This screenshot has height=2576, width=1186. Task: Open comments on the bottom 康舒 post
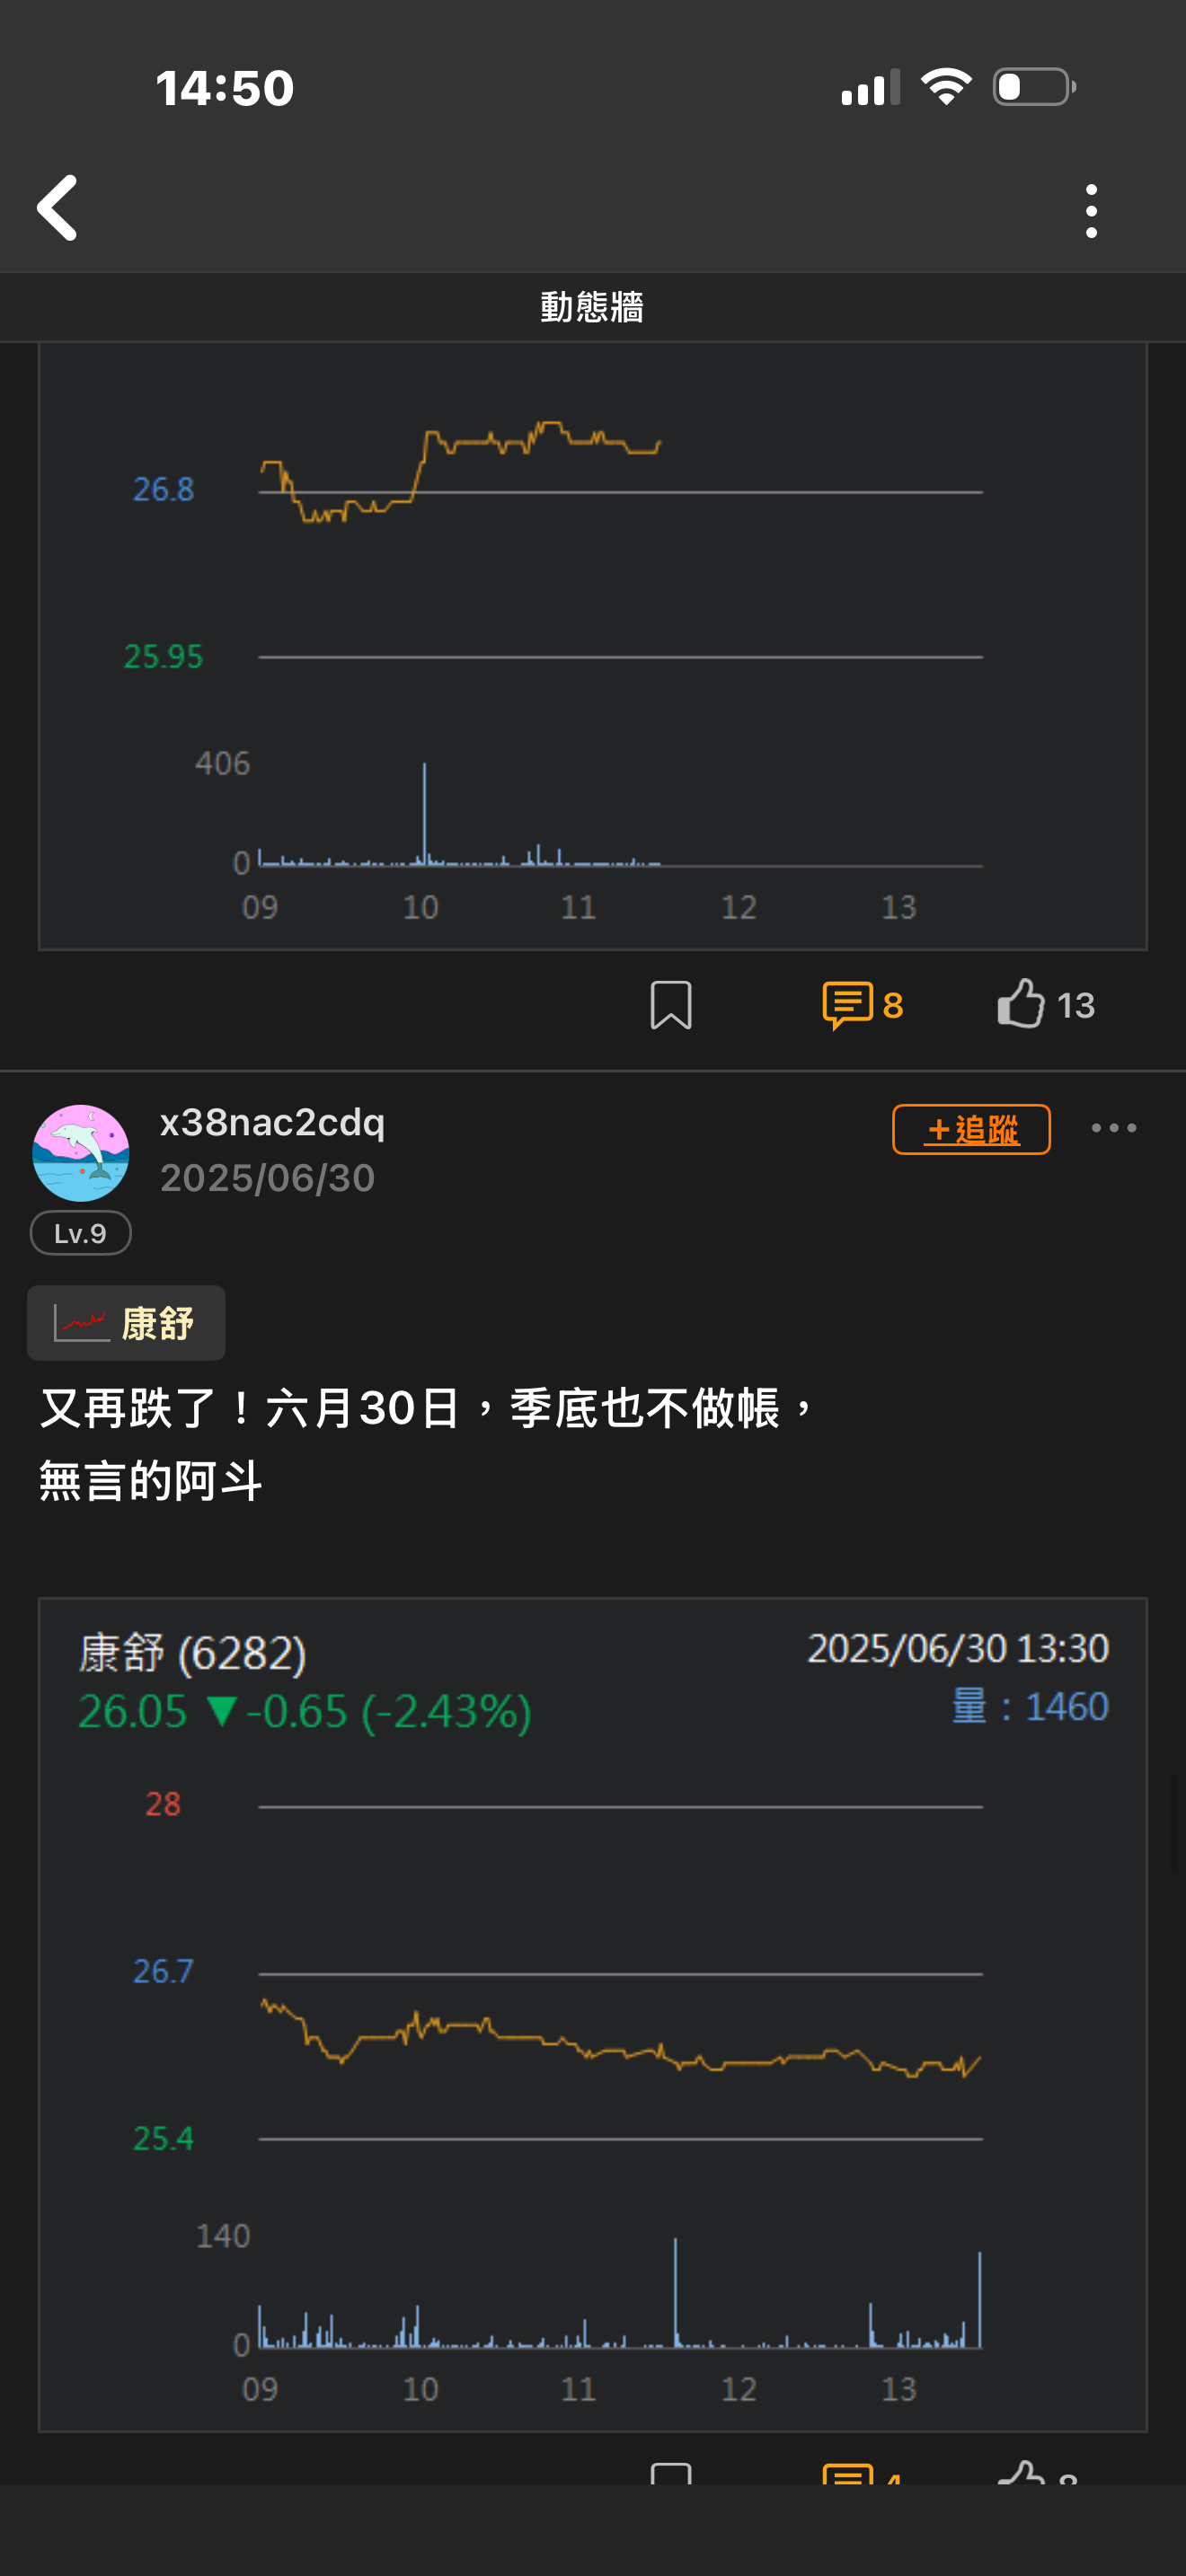[x=862, y=2474]
